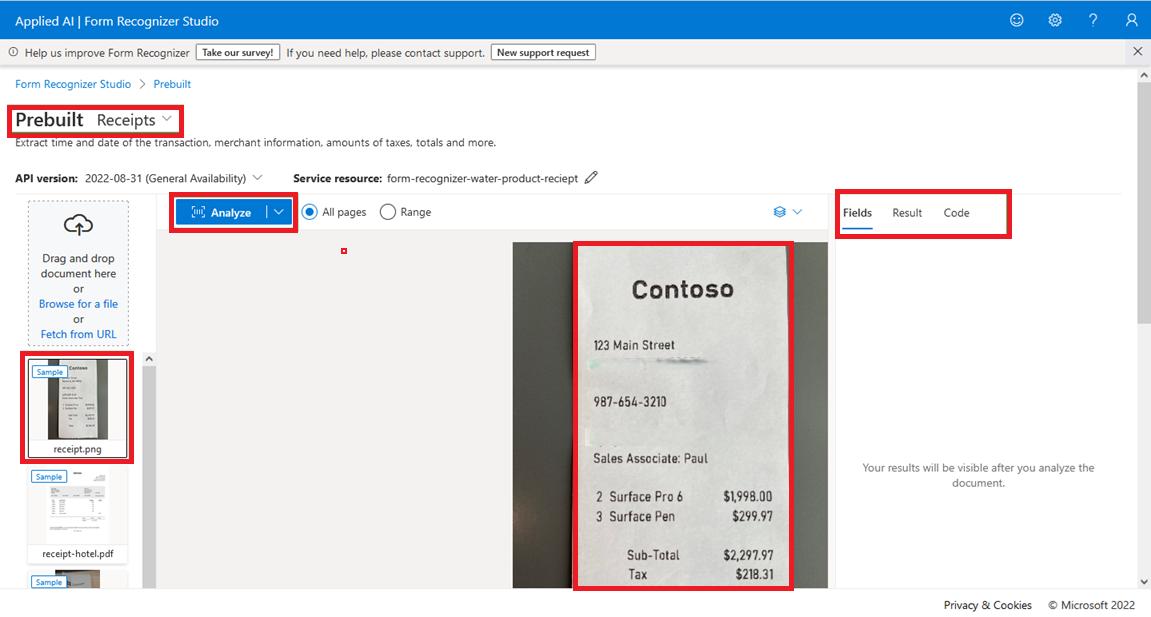
Task: Click the © Microsoft 2022 text
Action: tap(1092, 605)
